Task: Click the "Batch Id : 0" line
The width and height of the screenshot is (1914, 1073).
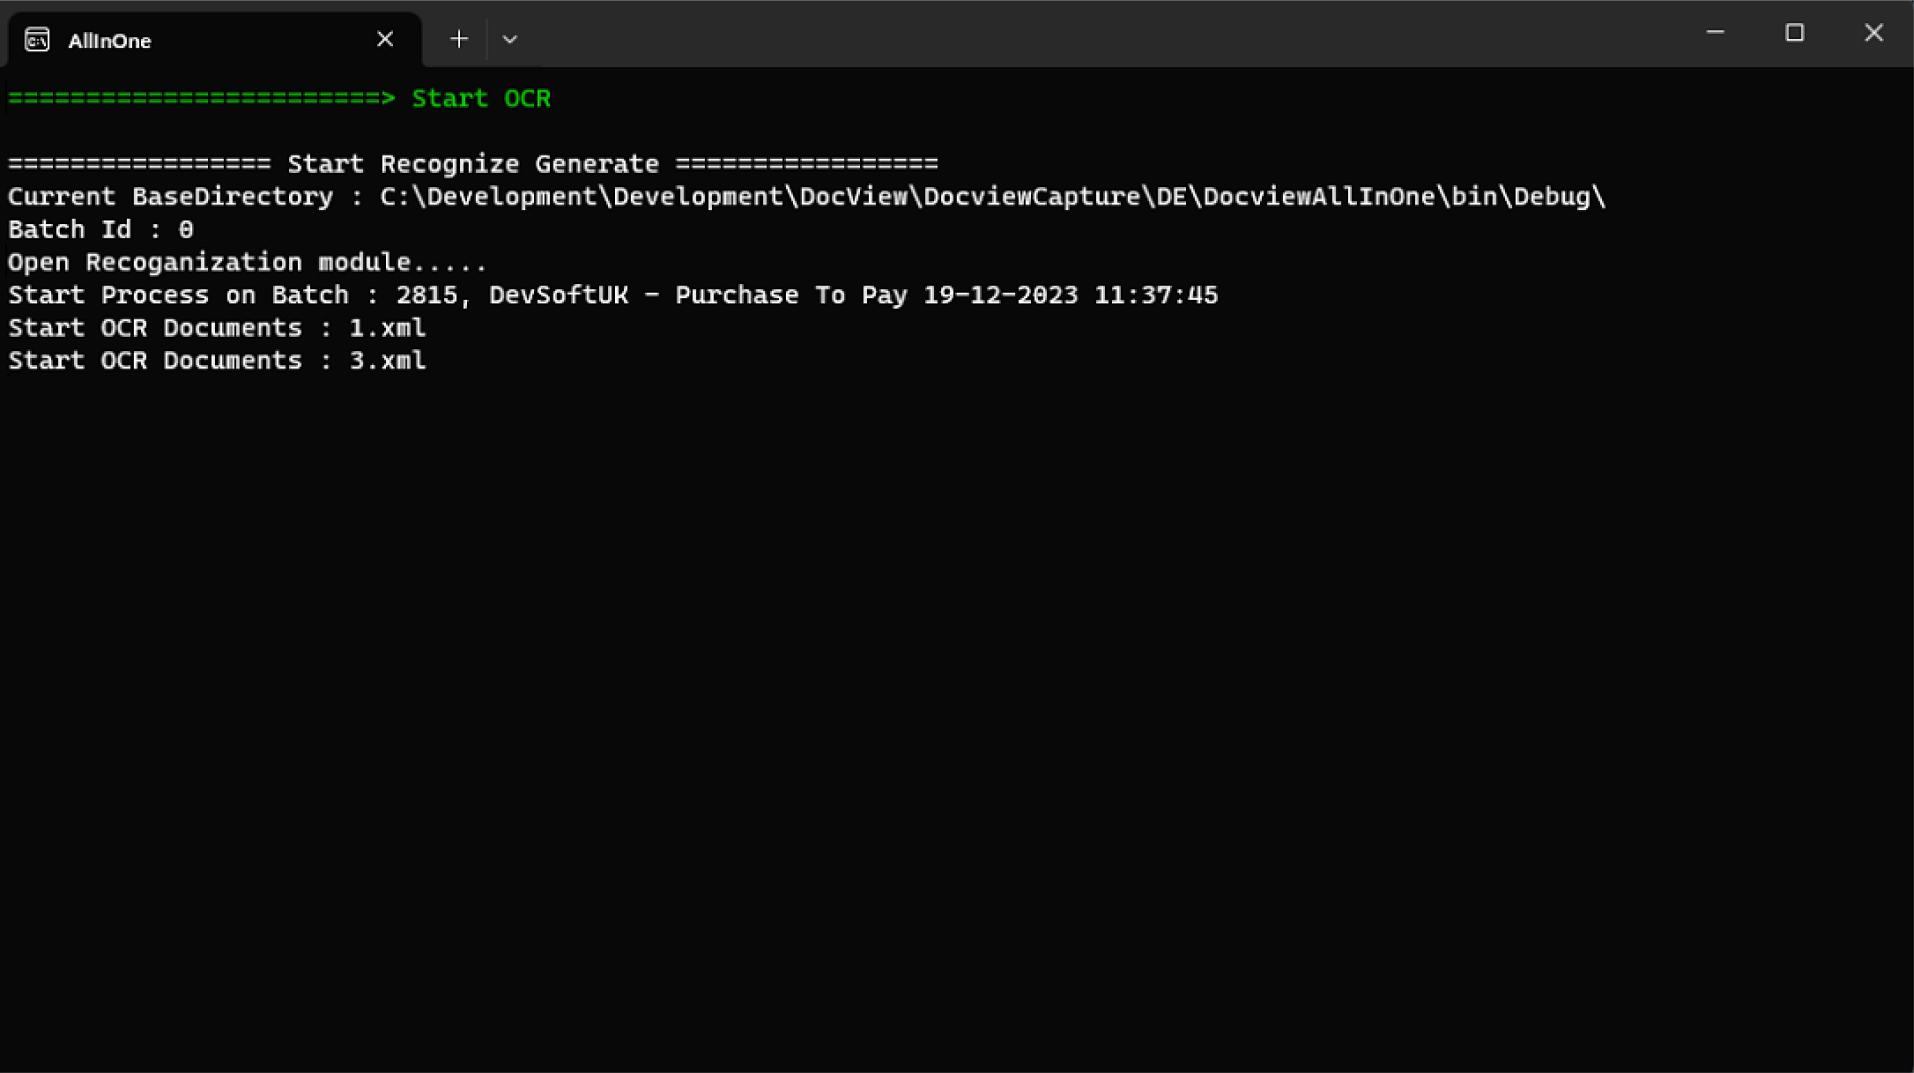Action: pos(101,230)
